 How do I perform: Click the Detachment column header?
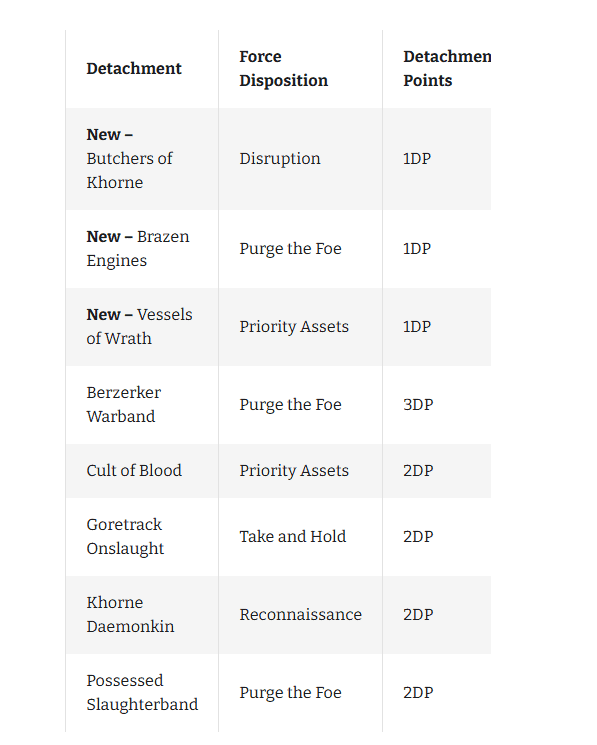point(134,68)
